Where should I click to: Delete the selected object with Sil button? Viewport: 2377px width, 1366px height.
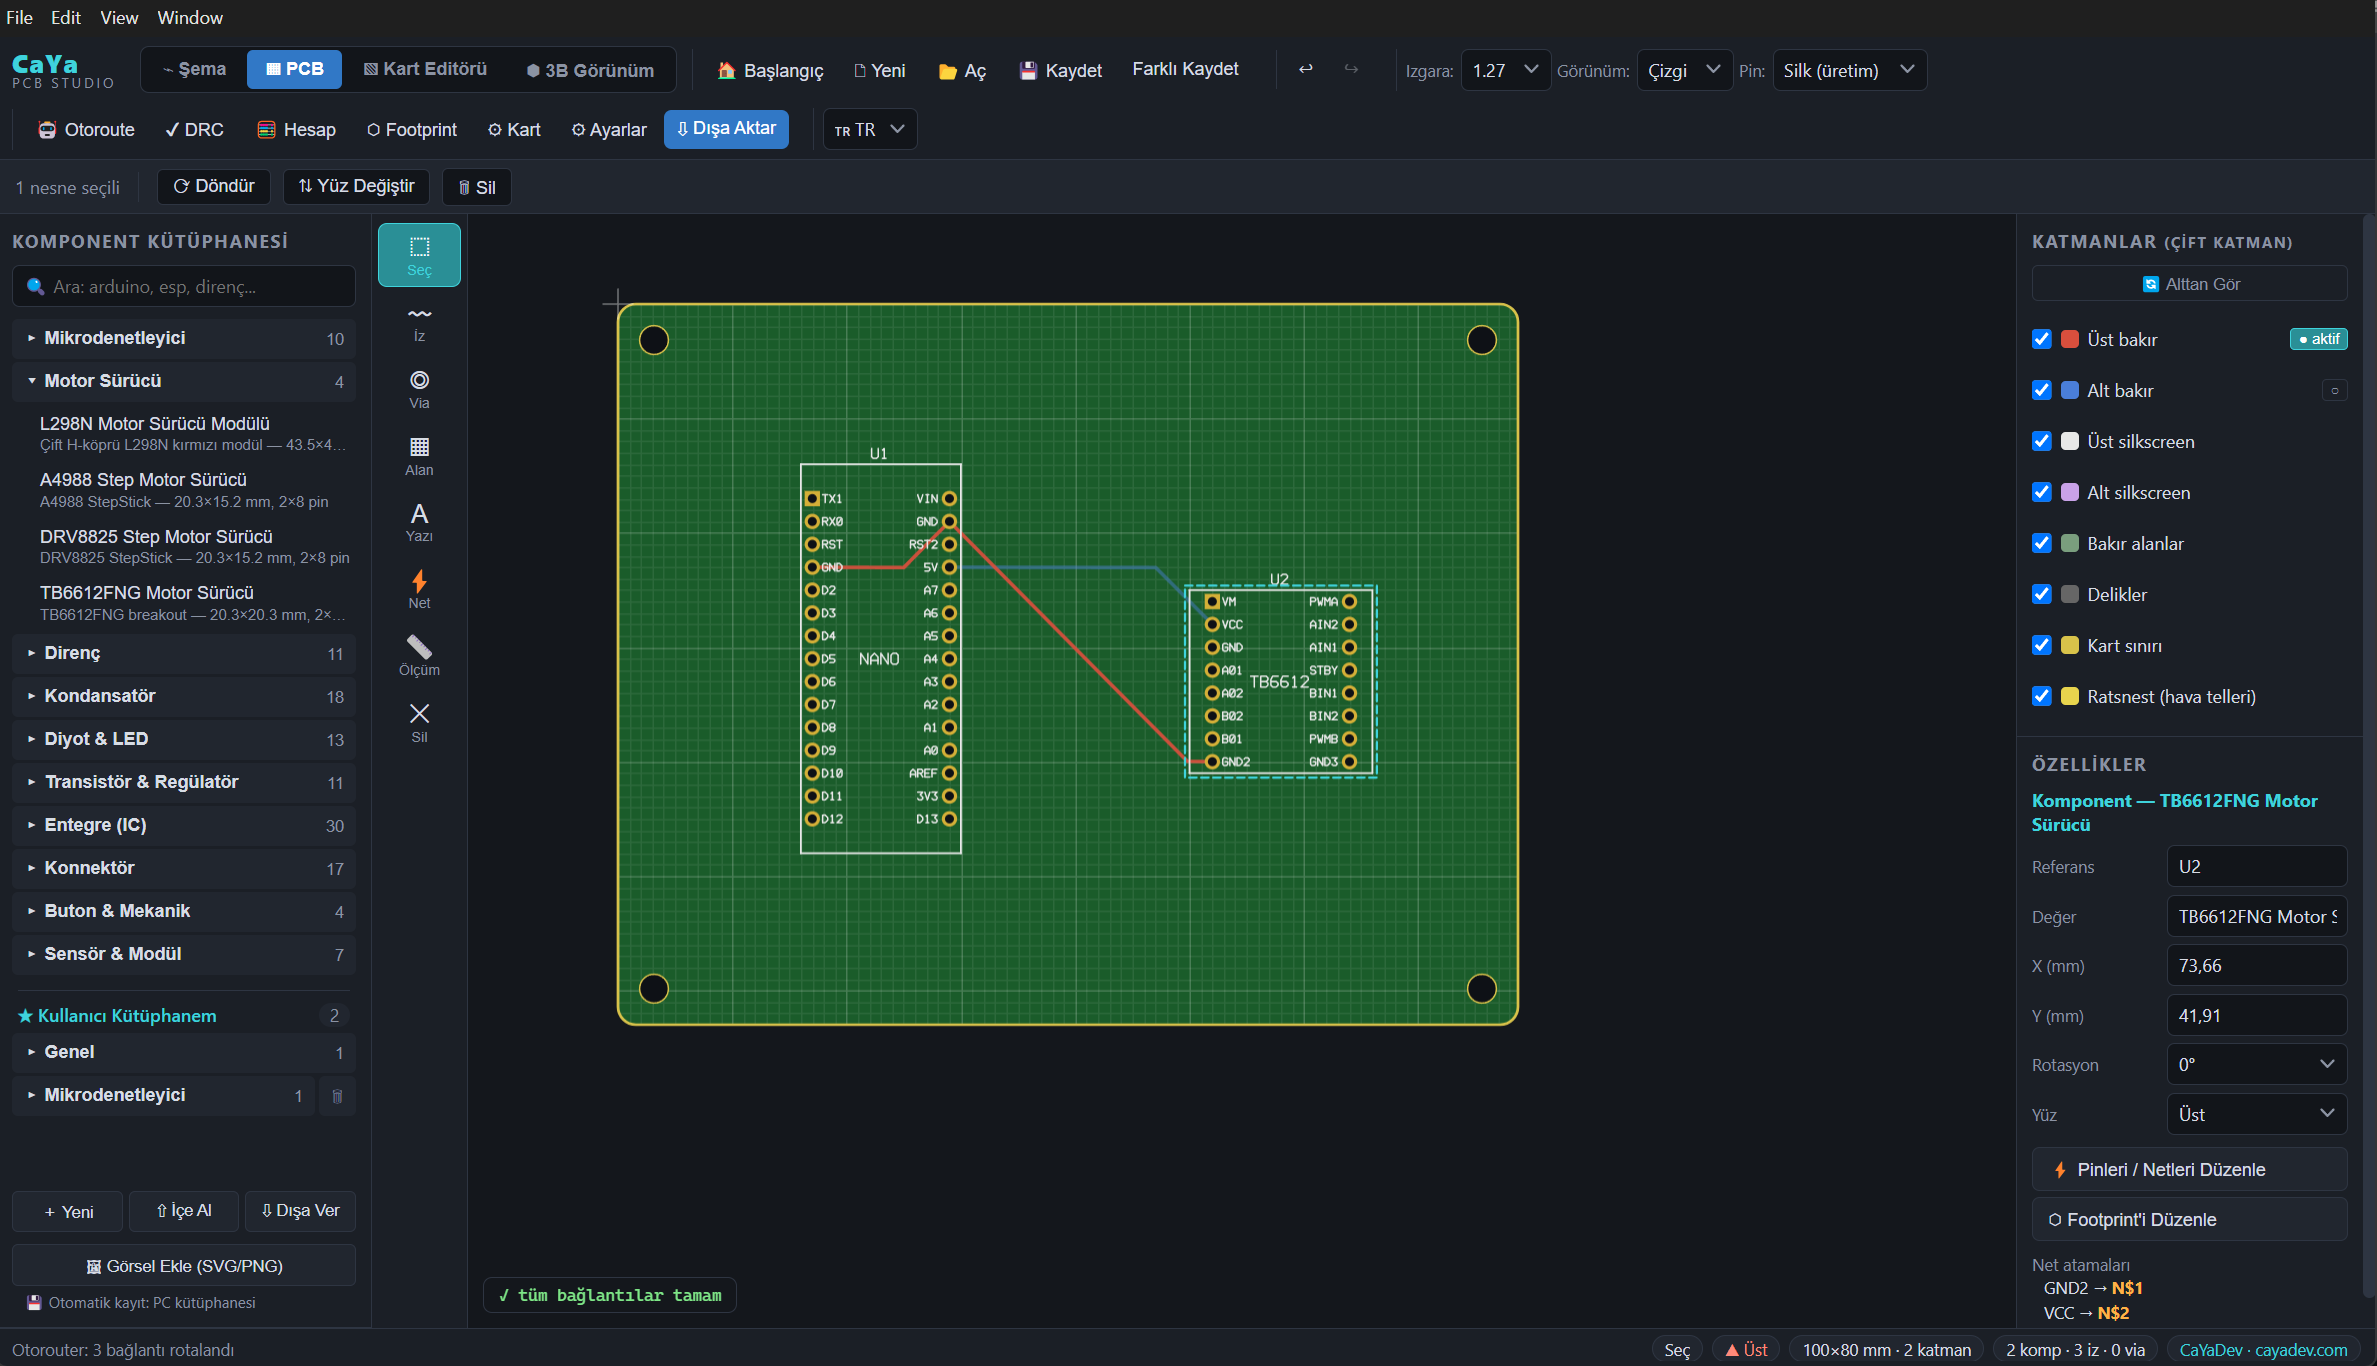(477, 187)
